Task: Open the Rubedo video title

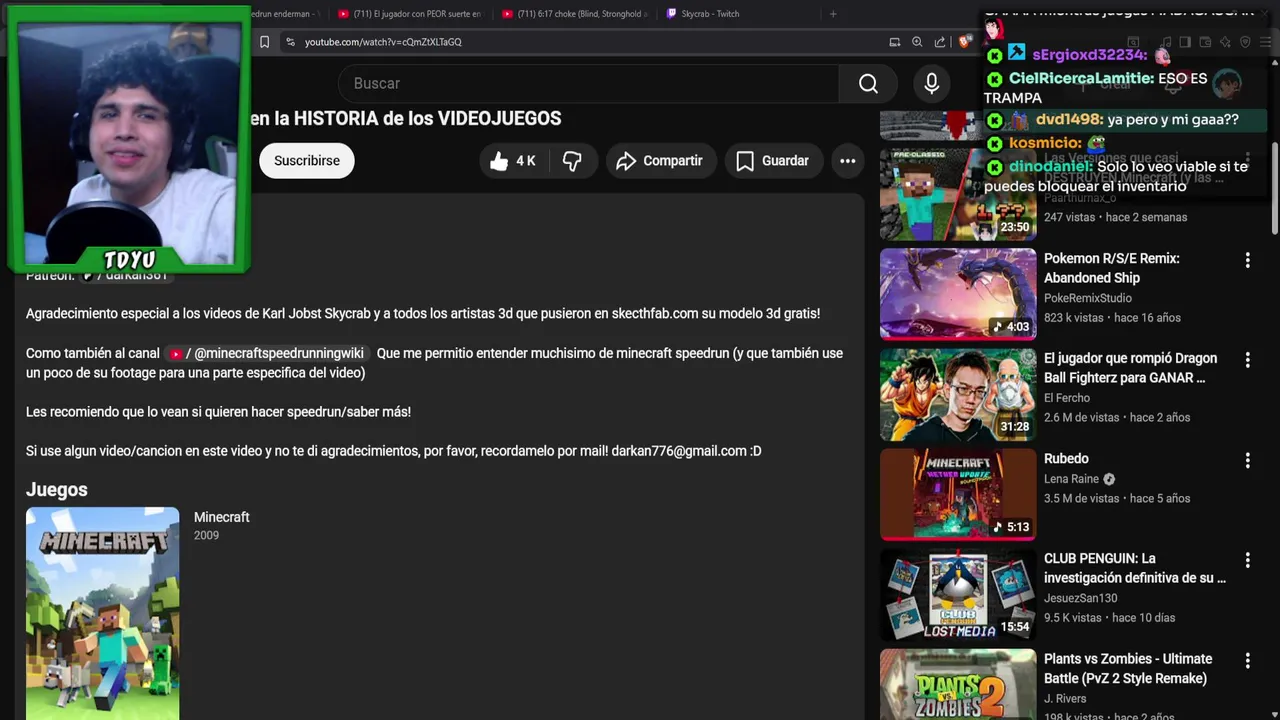Action: 1066,459
